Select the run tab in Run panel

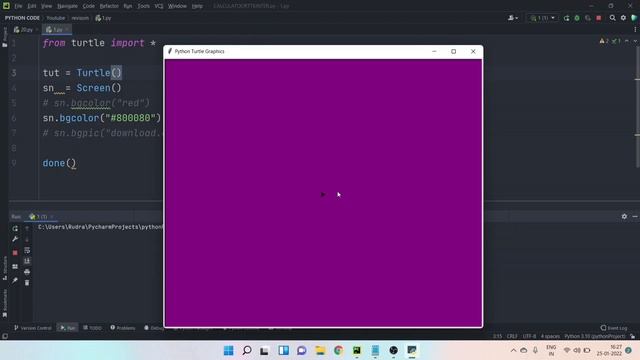click(x=41, y=216)
